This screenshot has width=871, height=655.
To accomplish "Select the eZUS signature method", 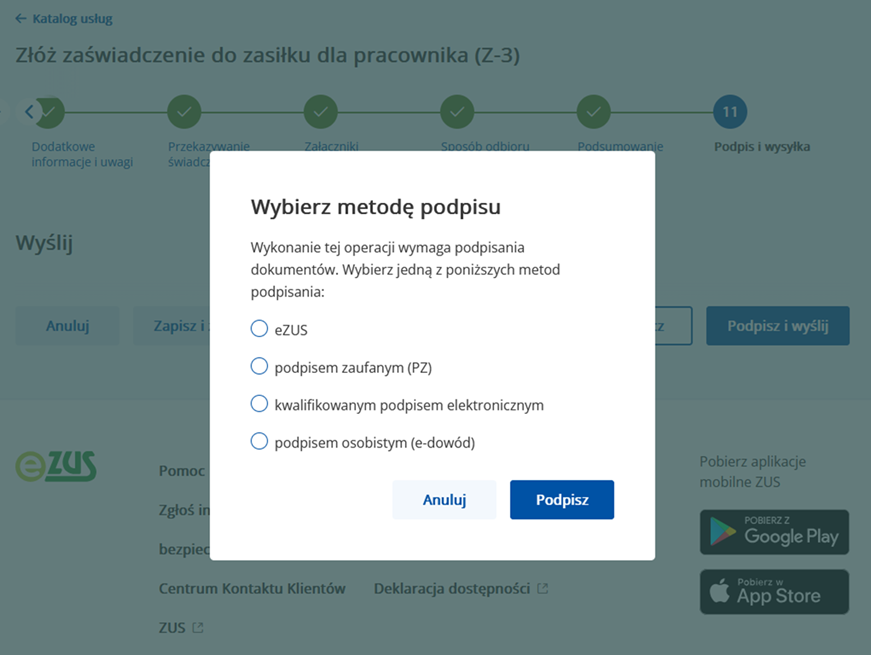I will coord(259,327).
